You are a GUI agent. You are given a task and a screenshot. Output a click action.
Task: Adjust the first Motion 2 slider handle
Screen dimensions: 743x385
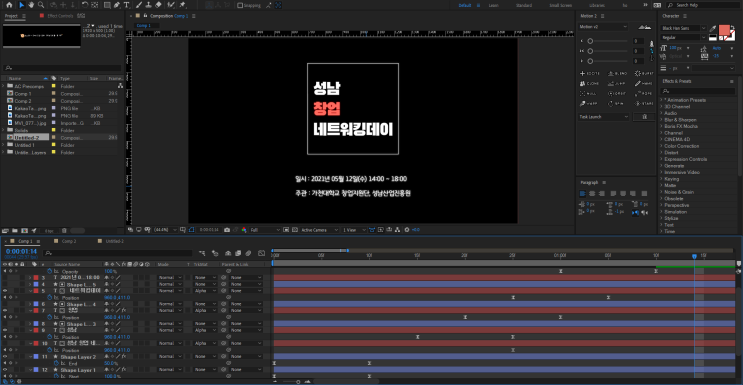pos(590,41)
